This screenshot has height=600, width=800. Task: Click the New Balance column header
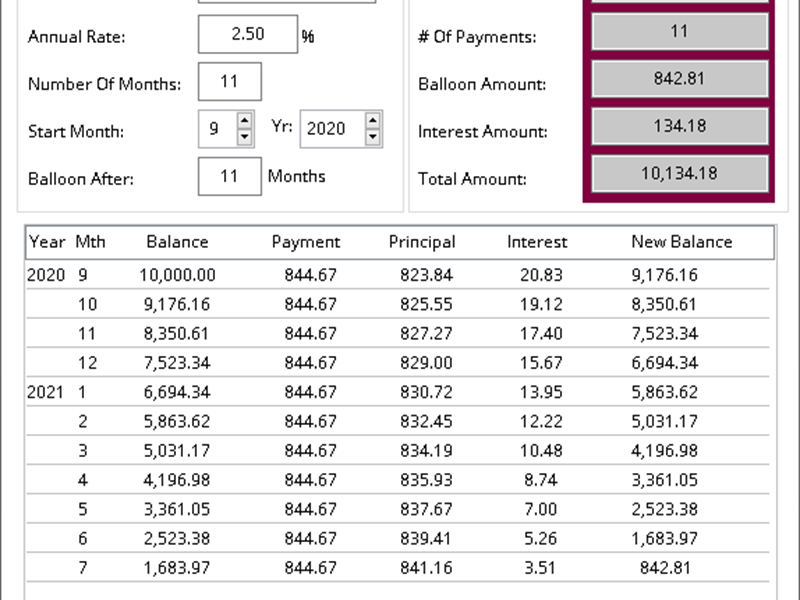point(682,242)
